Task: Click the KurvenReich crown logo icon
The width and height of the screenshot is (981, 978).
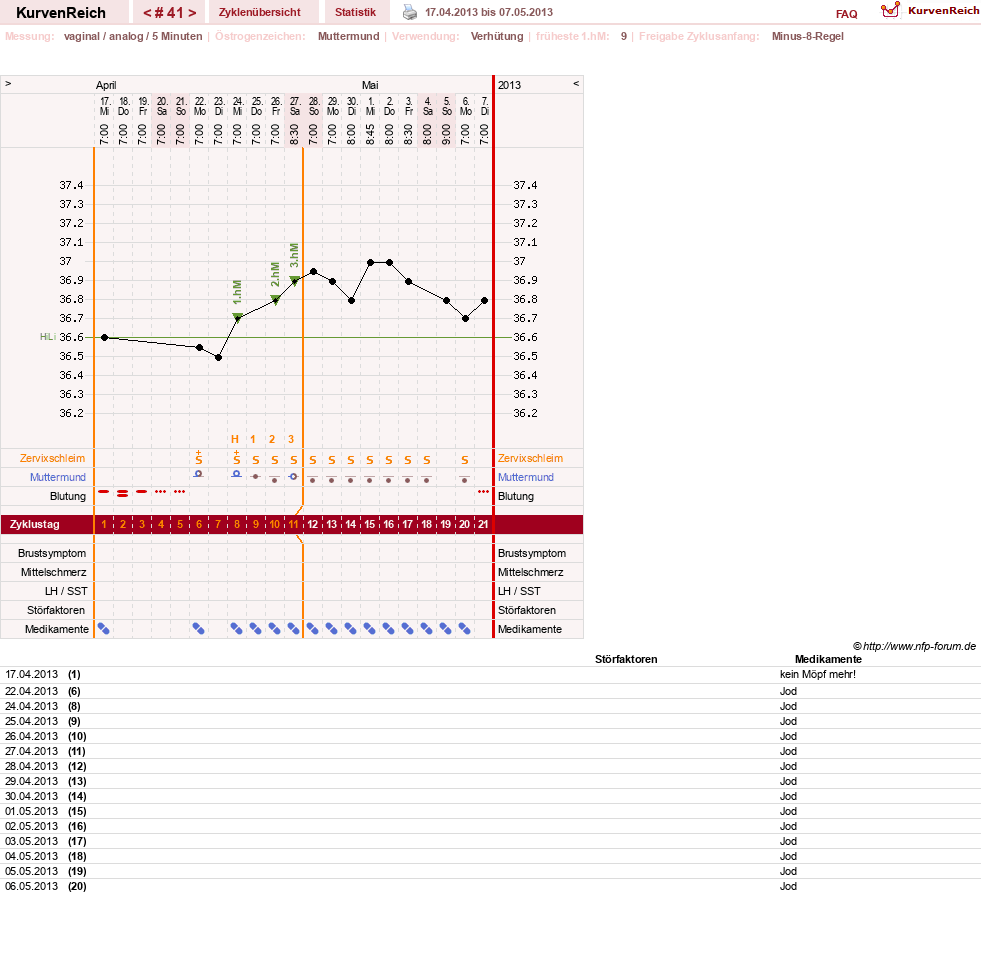Action: (890, 10)
